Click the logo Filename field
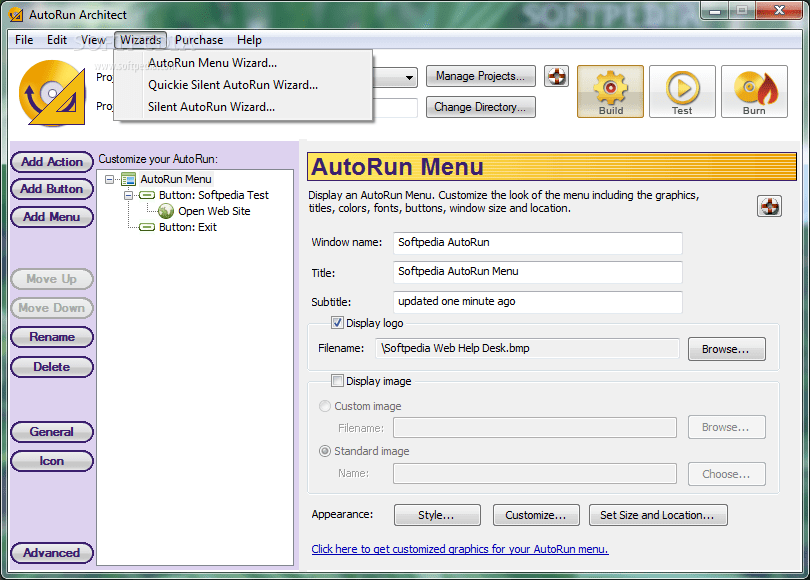 pyautogui.click(x=527, y=348)
